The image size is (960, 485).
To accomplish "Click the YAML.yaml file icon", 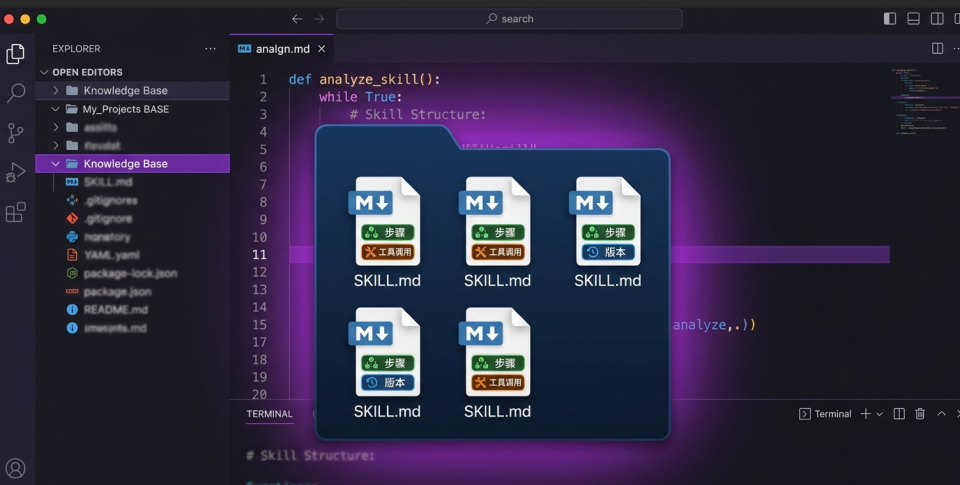I will [x=72, y=255].
